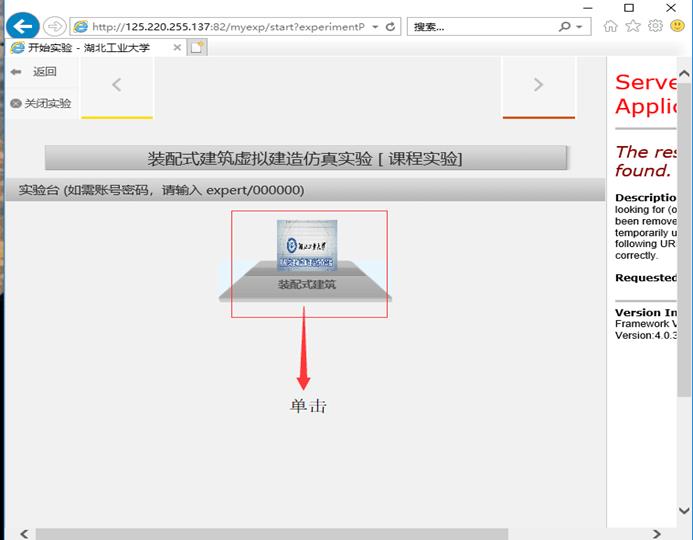Open the IE settings gear icon
Viewport: 693px width, 540px height.
click(656, 27)
